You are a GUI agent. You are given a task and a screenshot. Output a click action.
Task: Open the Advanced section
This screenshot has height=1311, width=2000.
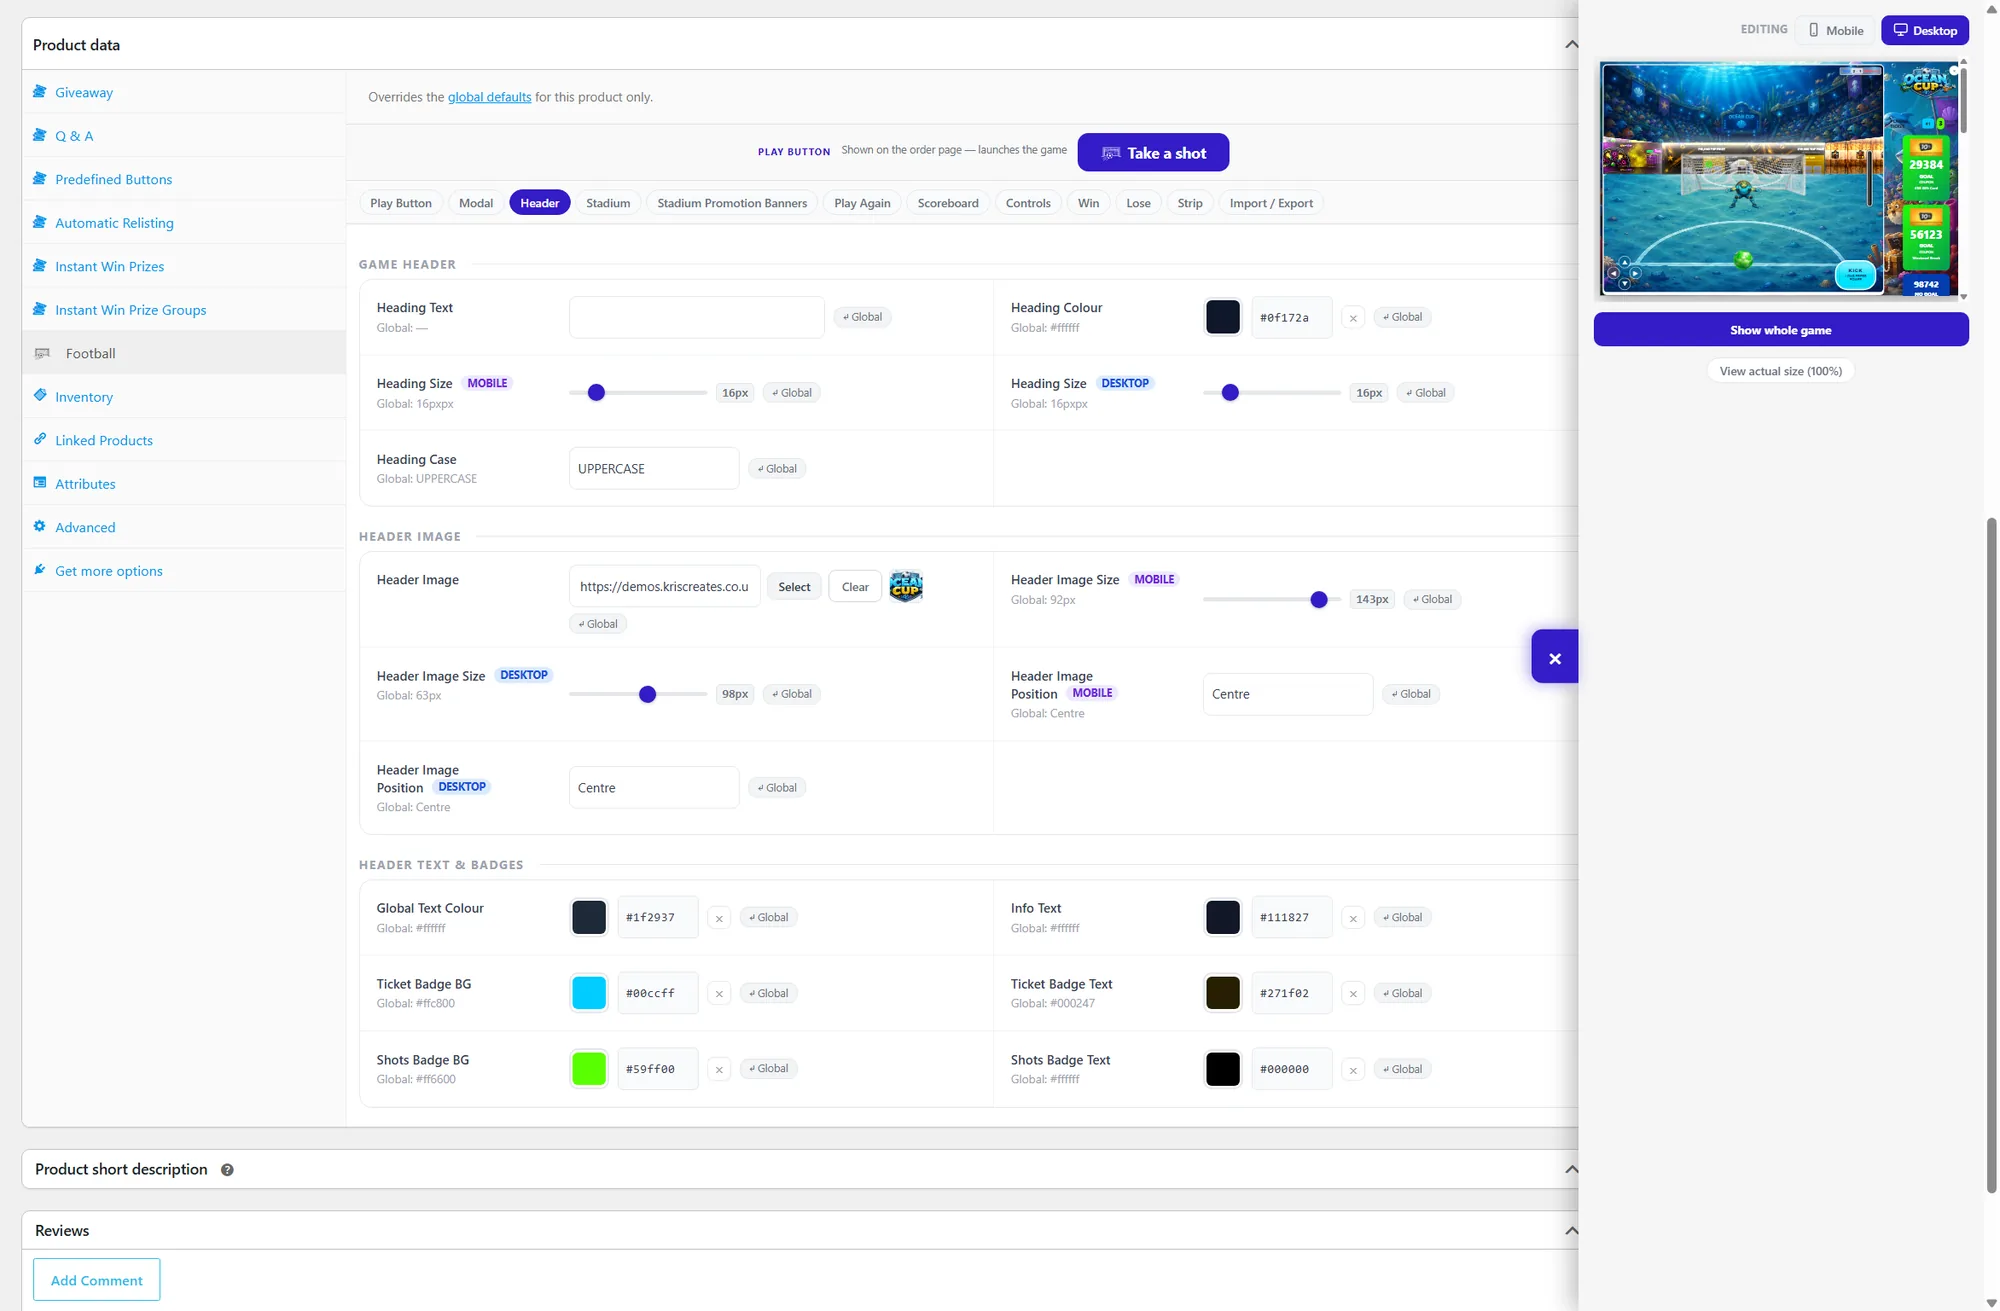click(x=85, y=527)
